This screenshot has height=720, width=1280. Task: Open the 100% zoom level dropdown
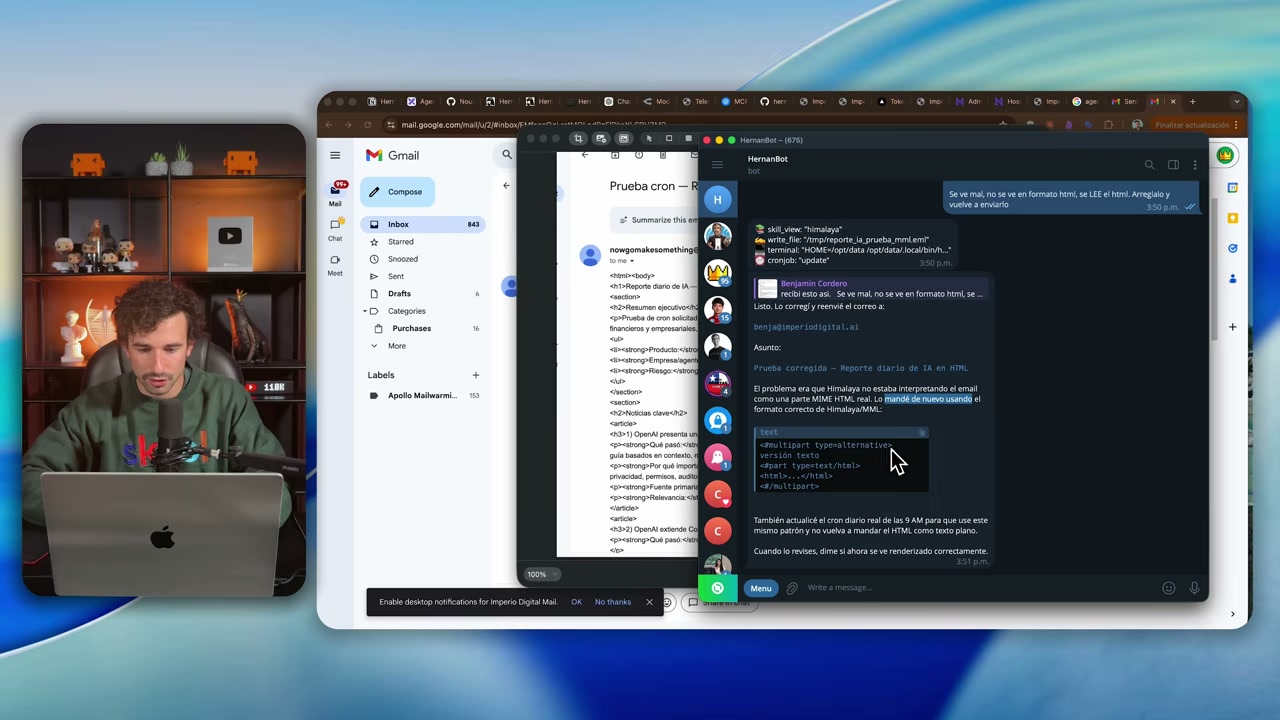(x=542, y=574)
